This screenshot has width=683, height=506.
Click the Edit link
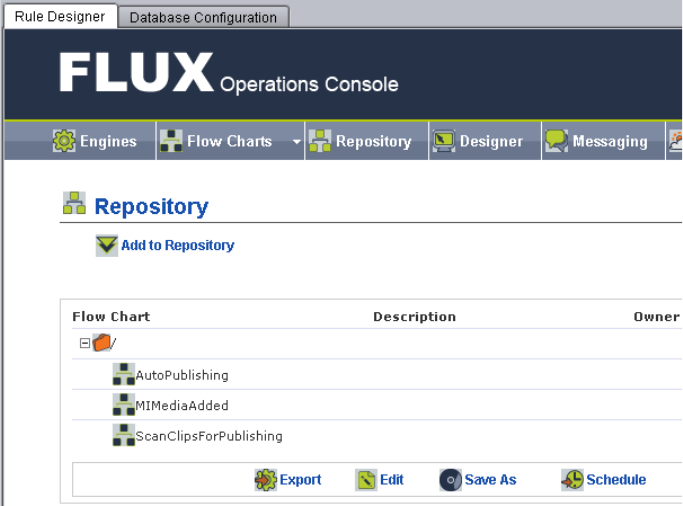point(392,479)
